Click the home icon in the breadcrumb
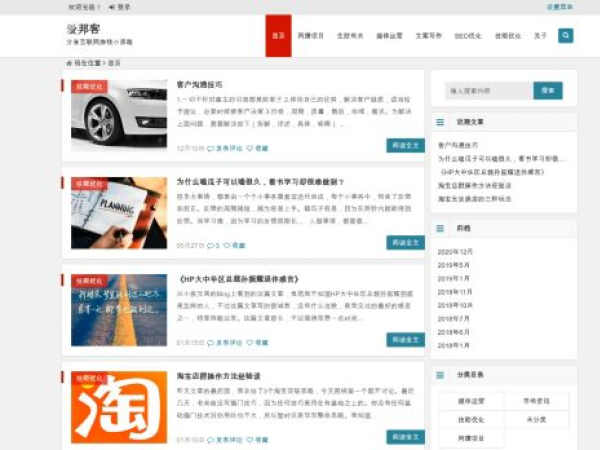Image resolution: width=600 pixels, height=450 pixels. 69,63
